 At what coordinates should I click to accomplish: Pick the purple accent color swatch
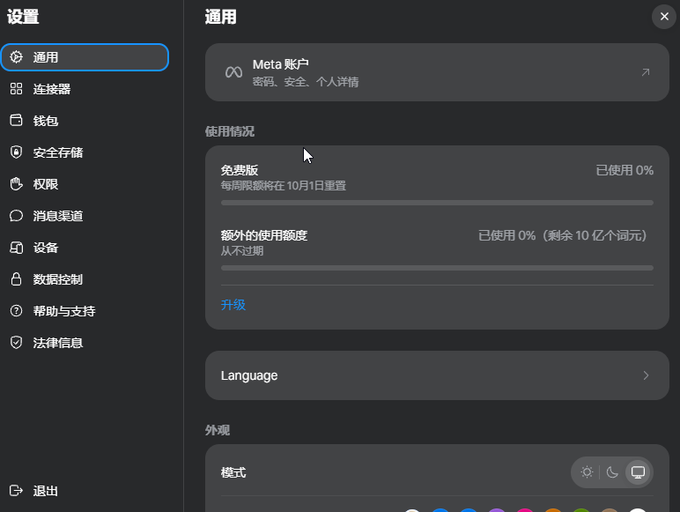click(497, 510)
